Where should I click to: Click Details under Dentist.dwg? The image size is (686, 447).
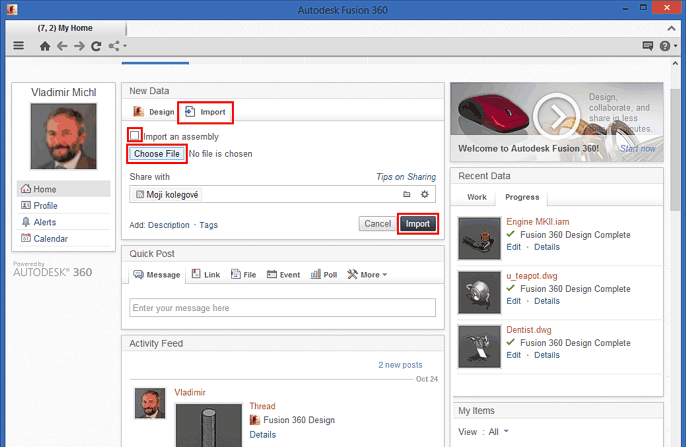(x=547, y=355)
